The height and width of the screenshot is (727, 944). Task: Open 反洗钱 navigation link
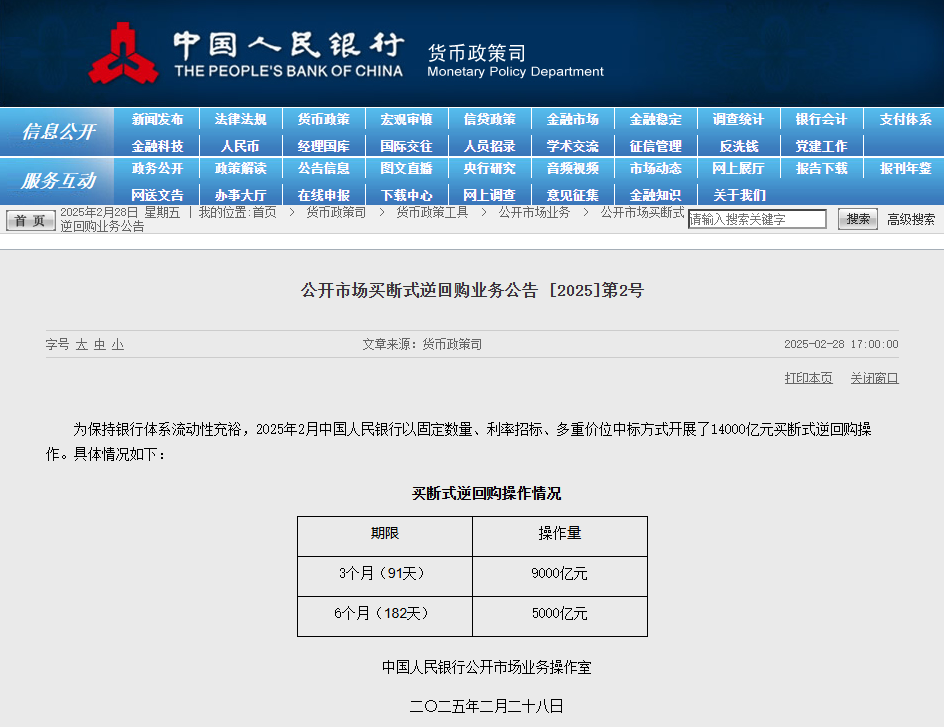pyautogui.click(x=739, y=146)
